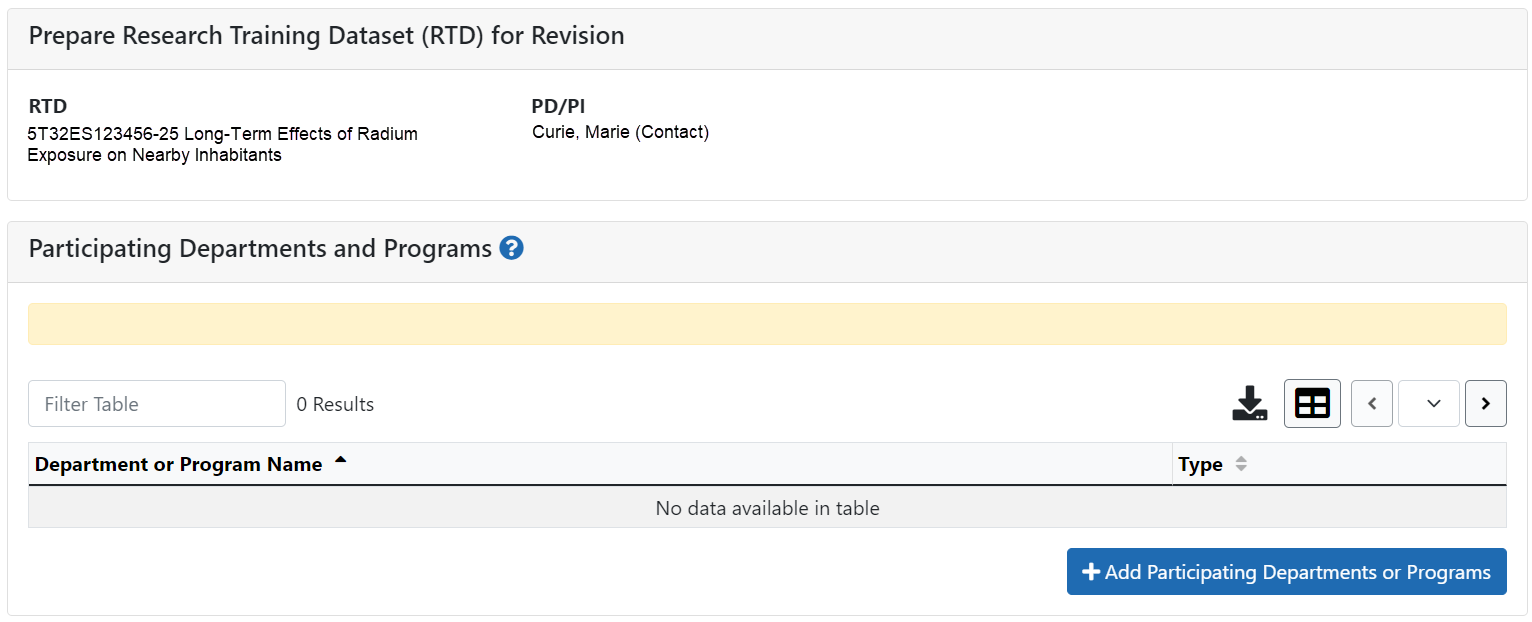
Task: Click the No data available in table row
Action: point(767,508)
